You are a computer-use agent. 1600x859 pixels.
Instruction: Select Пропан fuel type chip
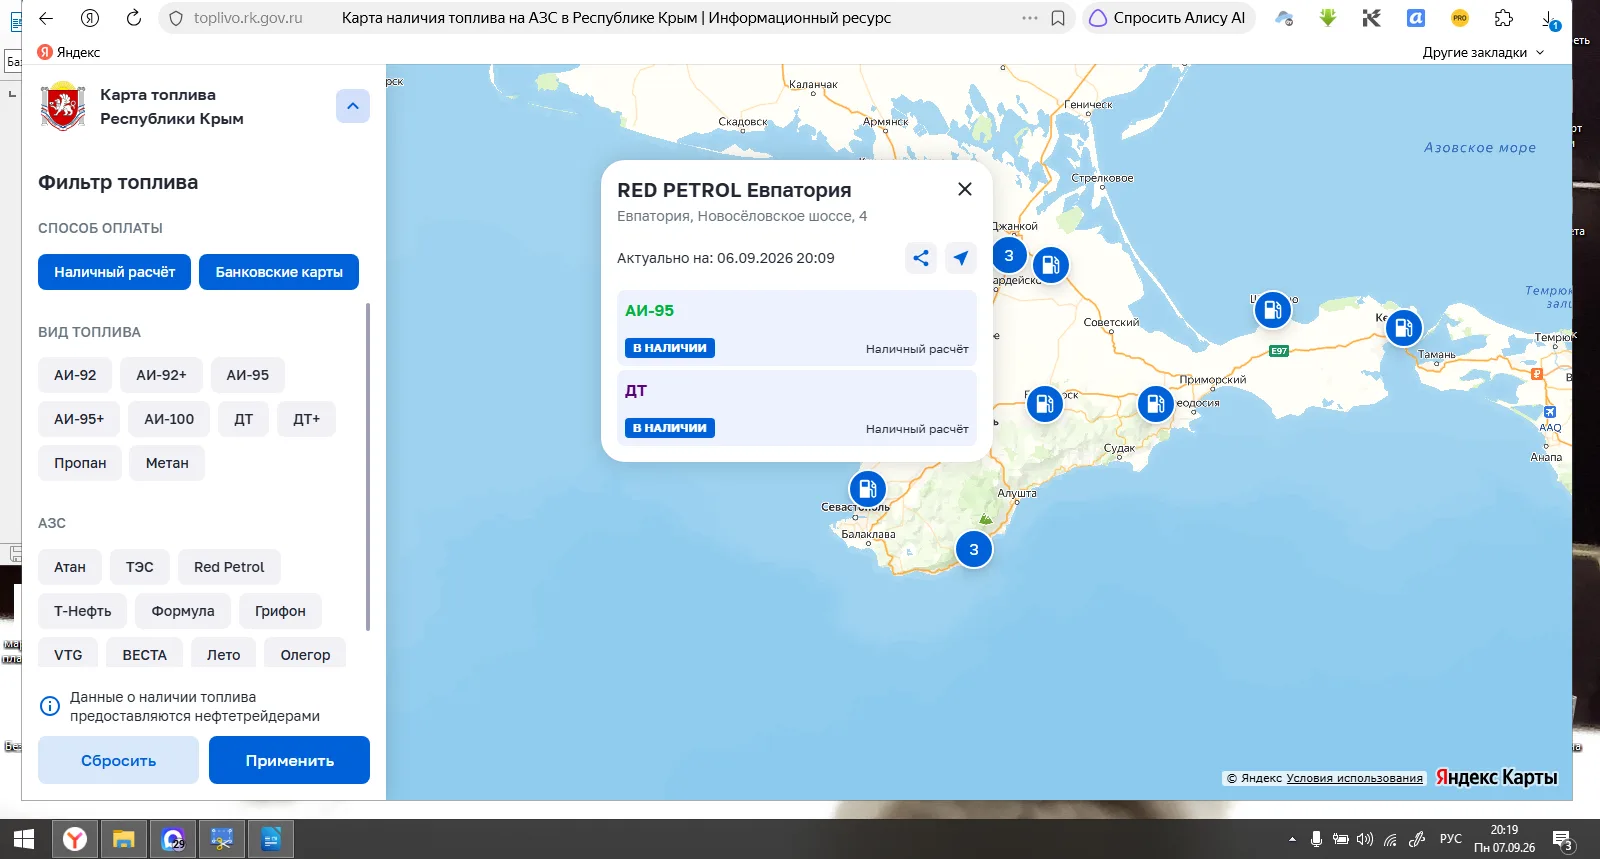80,463
